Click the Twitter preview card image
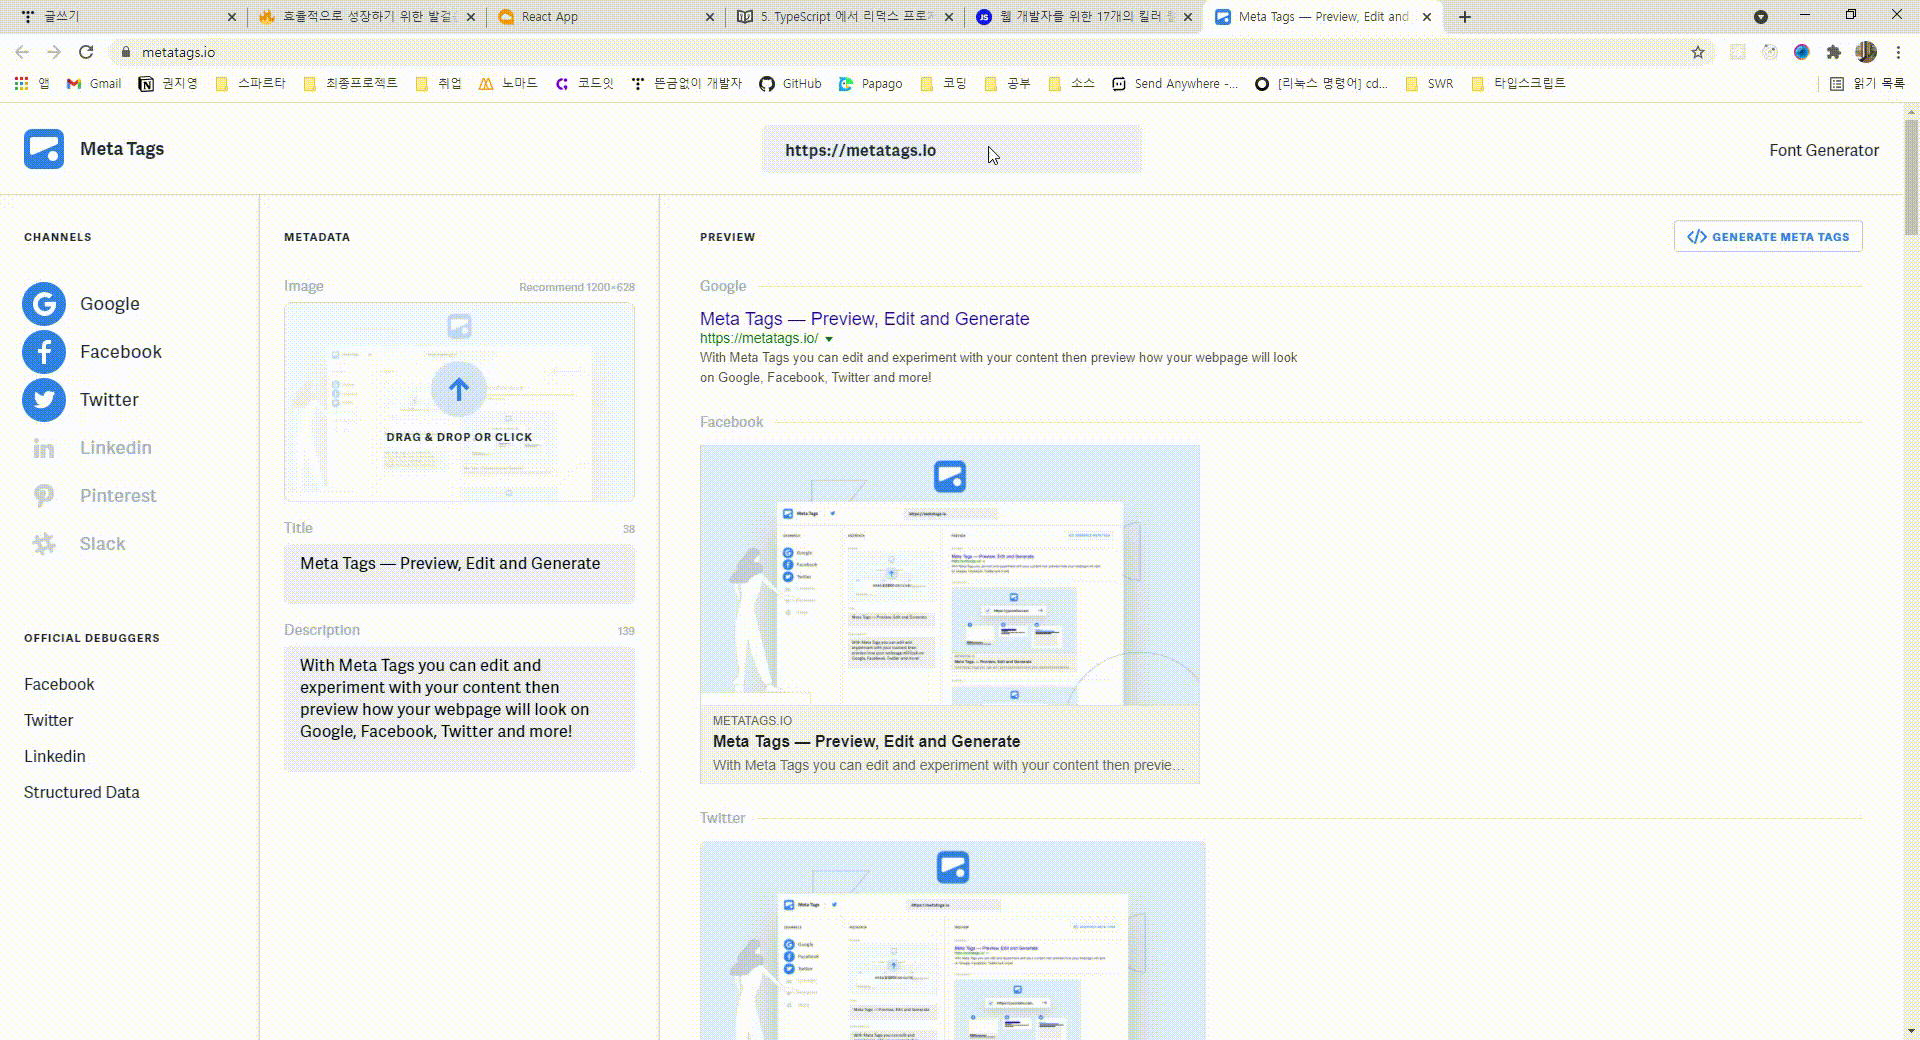 point(953,940)
